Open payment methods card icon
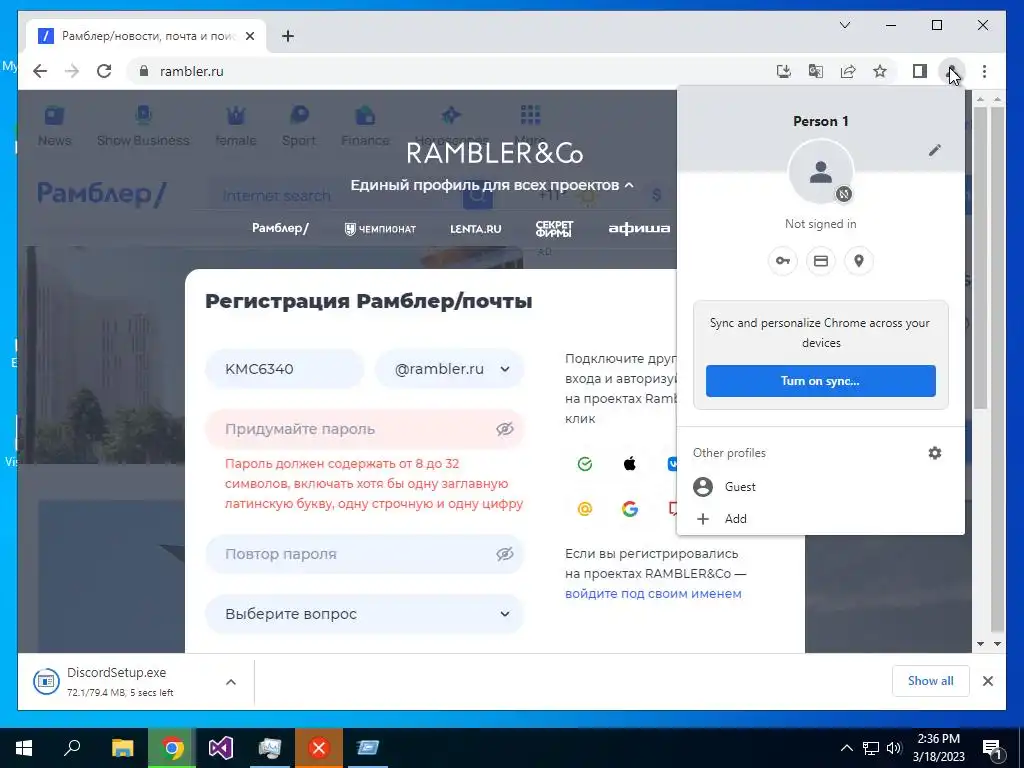Viewport: 1024px width, 768px height. click(x=821, y=261)
